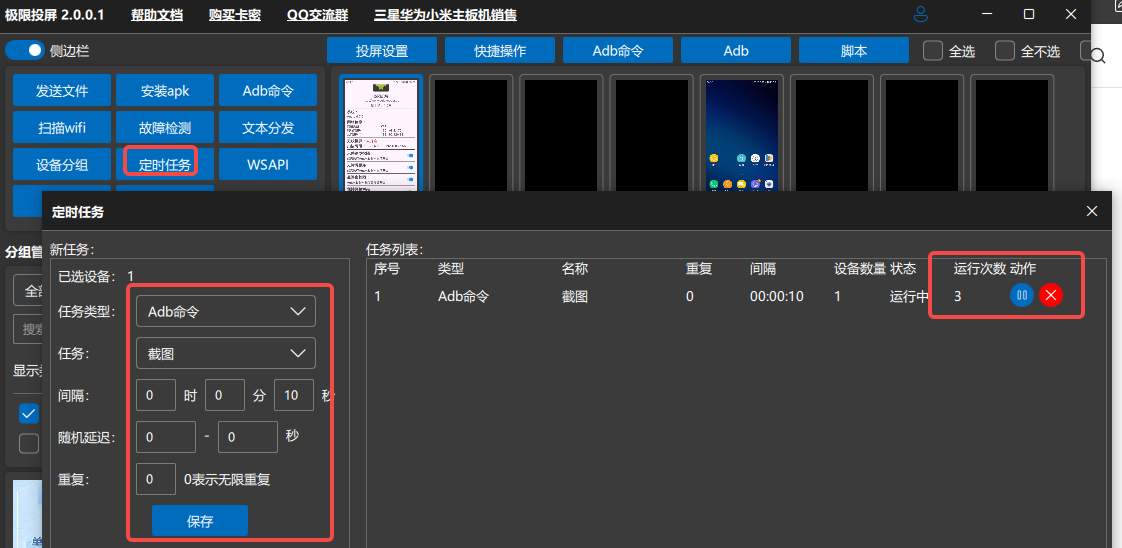Switch to the 脚本 tab

tap(854, 51)
